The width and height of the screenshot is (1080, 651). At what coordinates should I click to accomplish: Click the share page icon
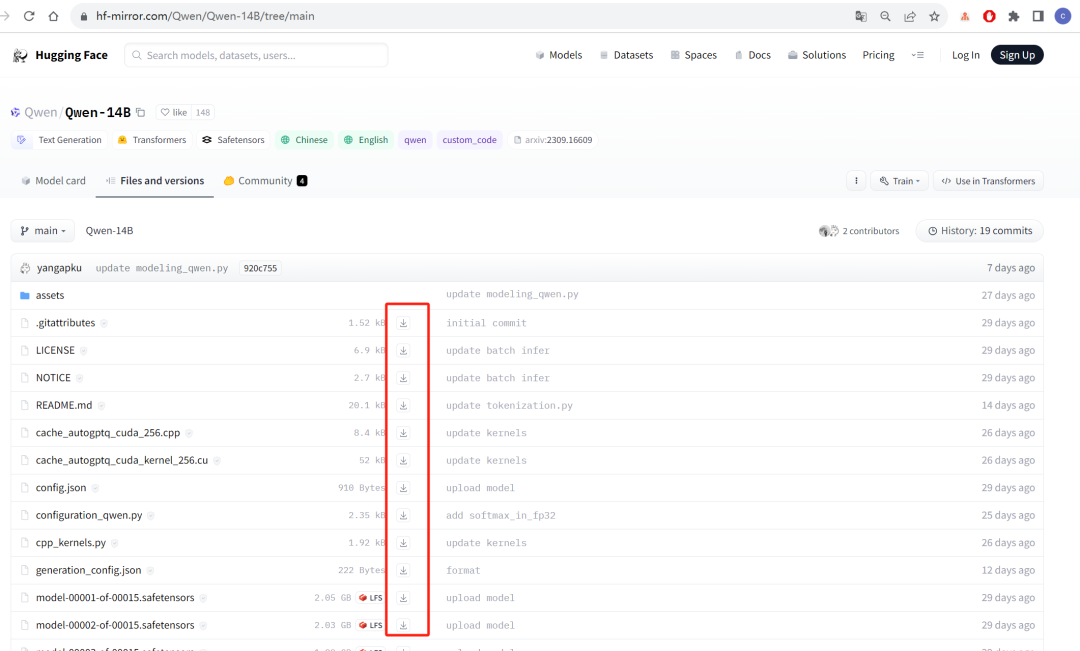[910, 16]
